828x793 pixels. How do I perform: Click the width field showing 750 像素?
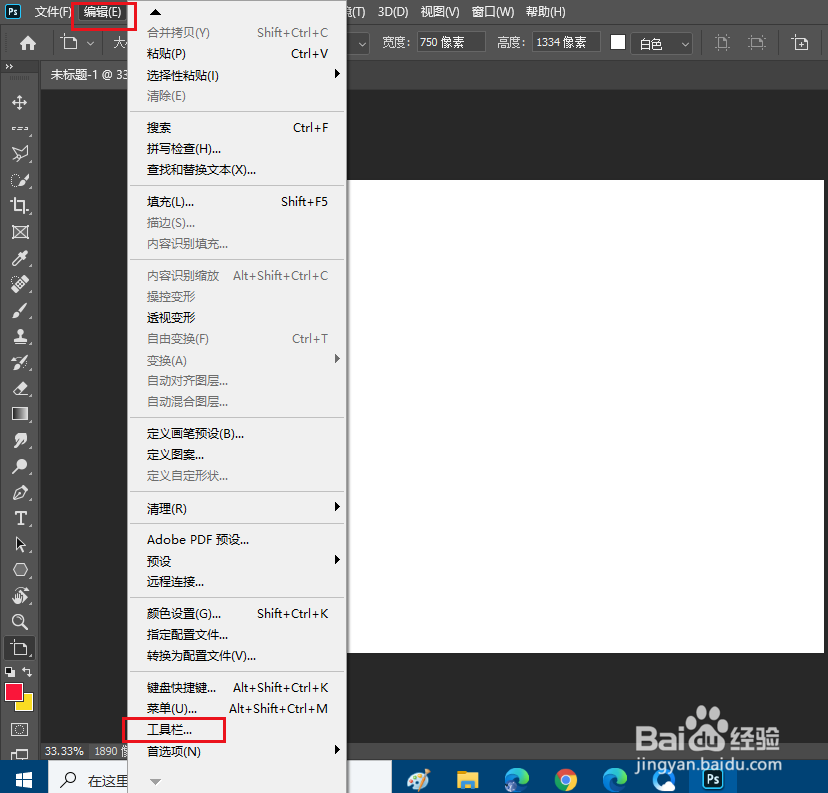[x=451, y=42]
